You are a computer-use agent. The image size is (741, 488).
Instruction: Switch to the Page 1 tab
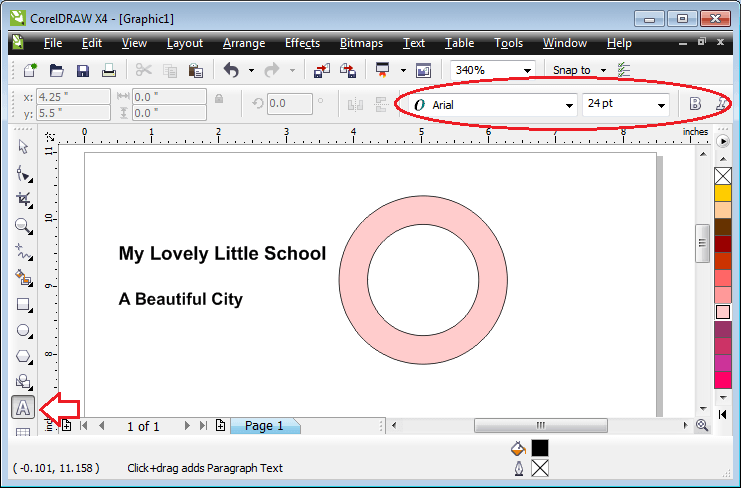coord(264,426)
